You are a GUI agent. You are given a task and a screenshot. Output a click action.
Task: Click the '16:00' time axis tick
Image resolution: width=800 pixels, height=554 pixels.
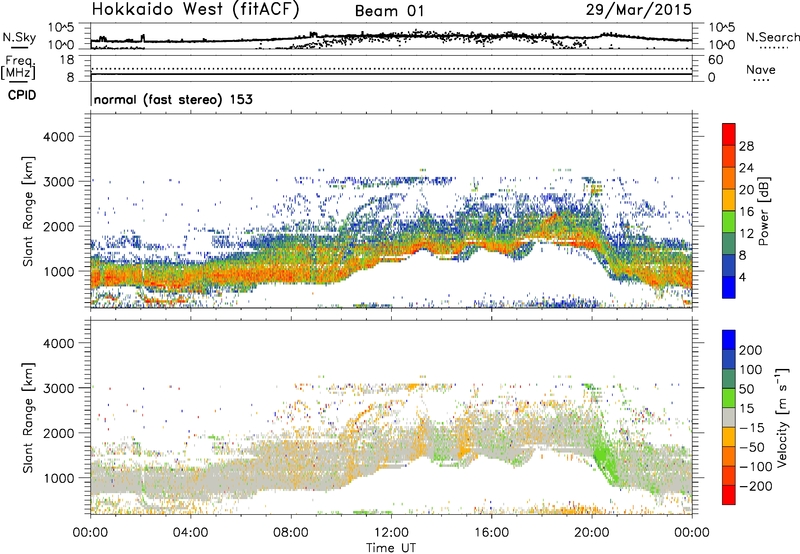click(491, 533)
